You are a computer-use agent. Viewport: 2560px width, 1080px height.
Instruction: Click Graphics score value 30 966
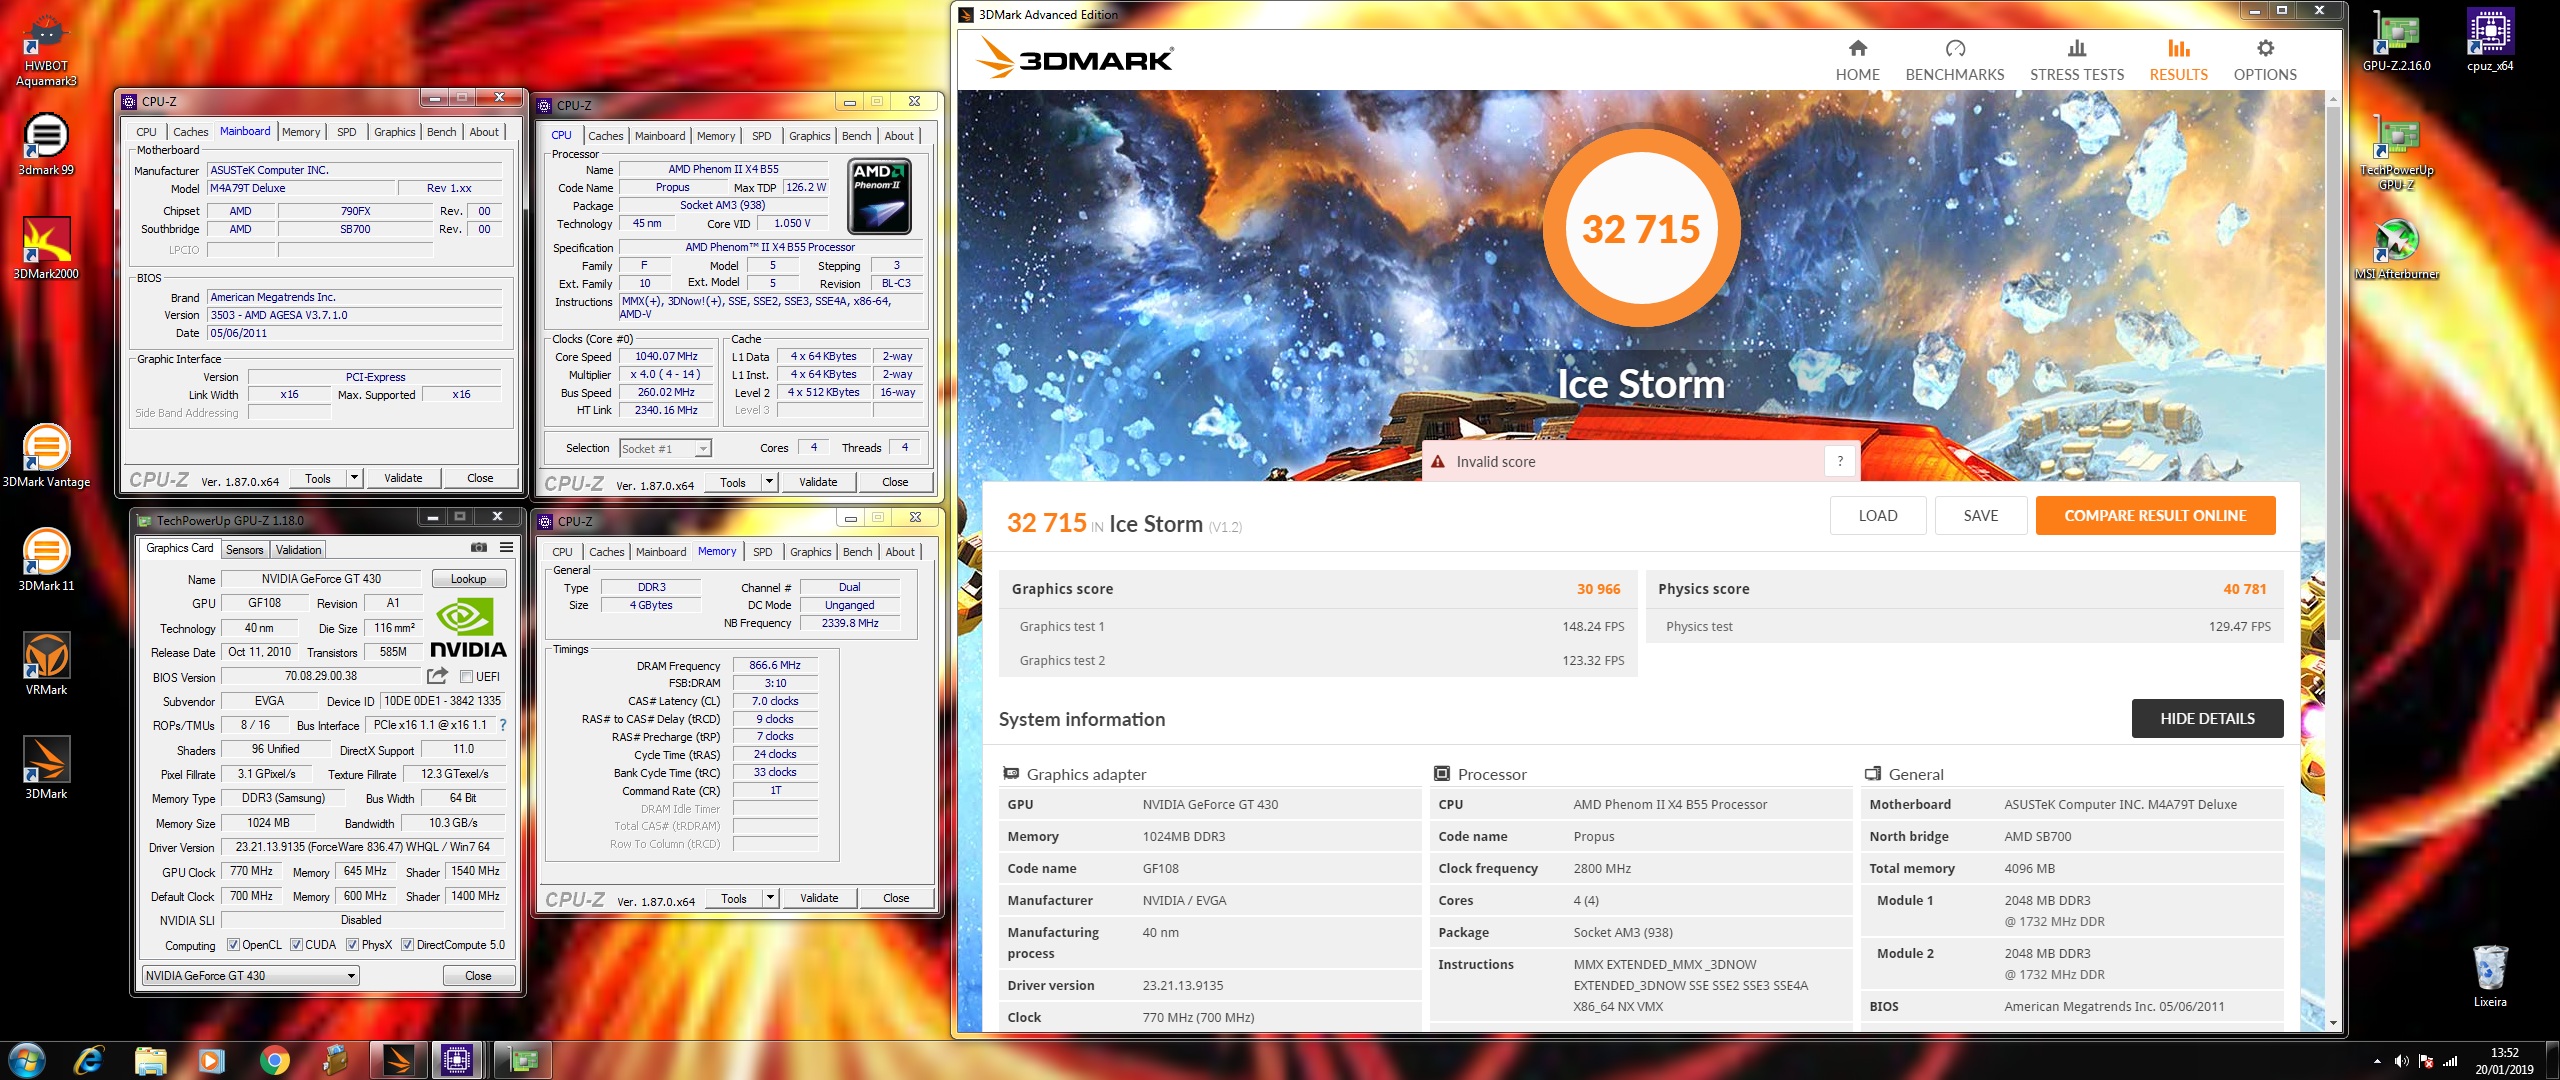tap(1598, 589)
